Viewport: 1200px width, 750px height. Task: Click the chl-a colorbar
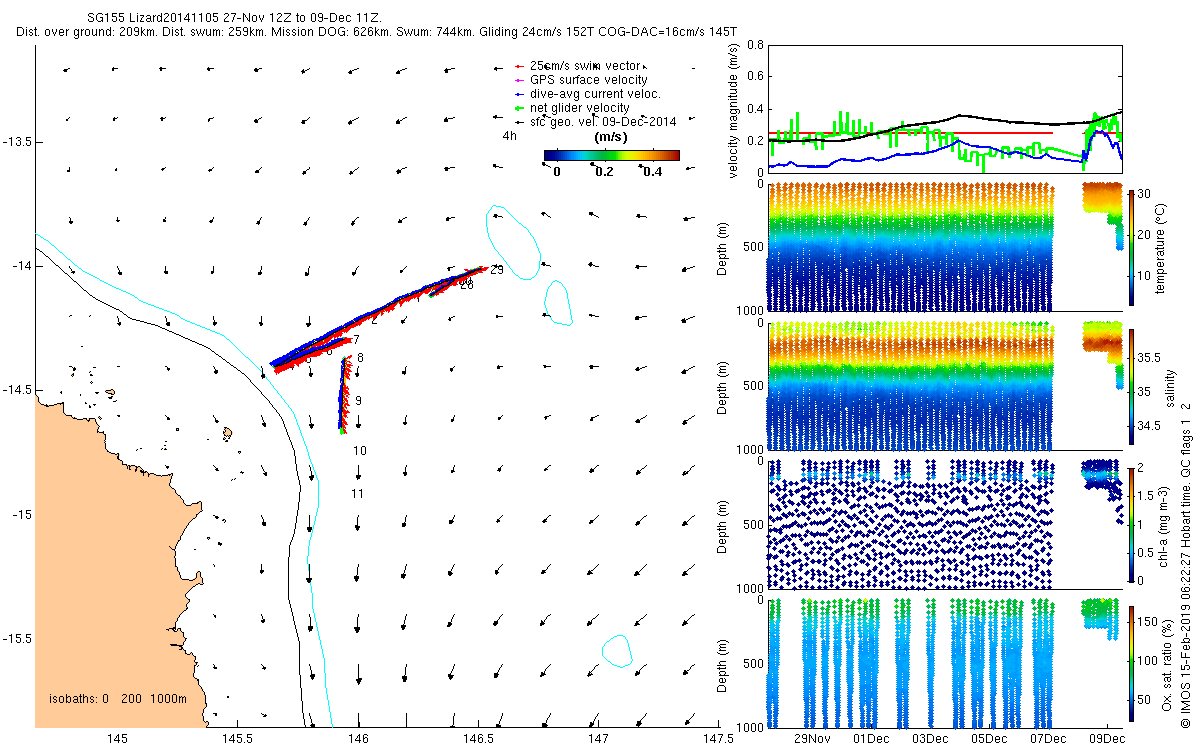(1131, 524)
